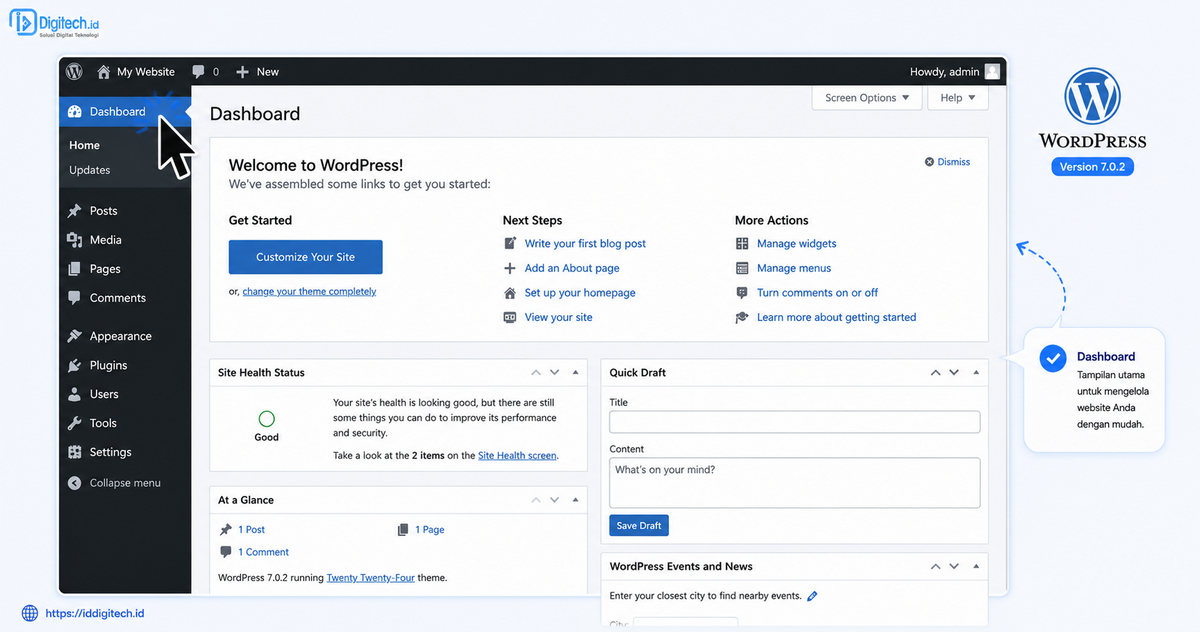Click the 1 Page link
Viewport: 1200px width, 632px height.
(430, 530)
